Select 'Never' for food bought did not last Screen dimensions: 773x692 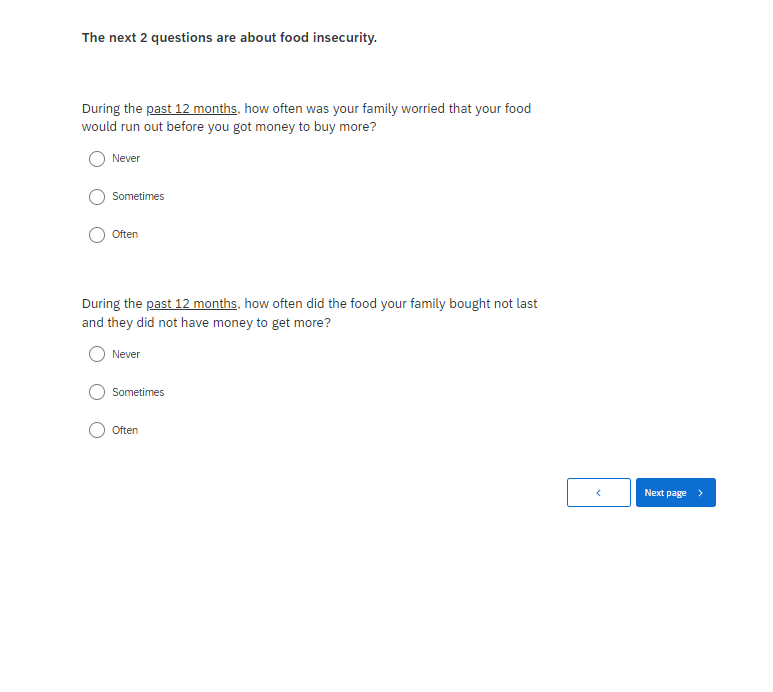[97, 355]
